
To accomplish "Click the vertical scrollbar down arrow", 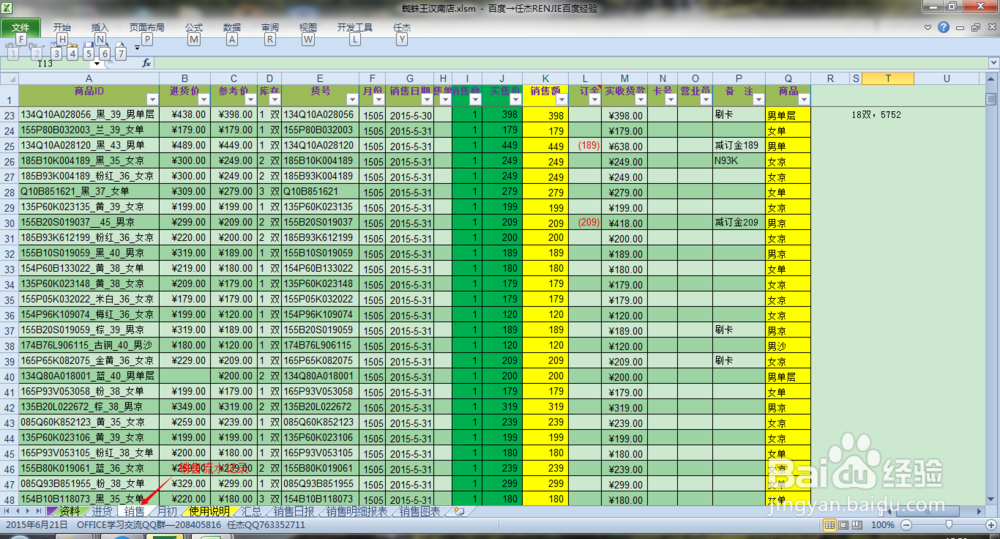I will point(990,499).
